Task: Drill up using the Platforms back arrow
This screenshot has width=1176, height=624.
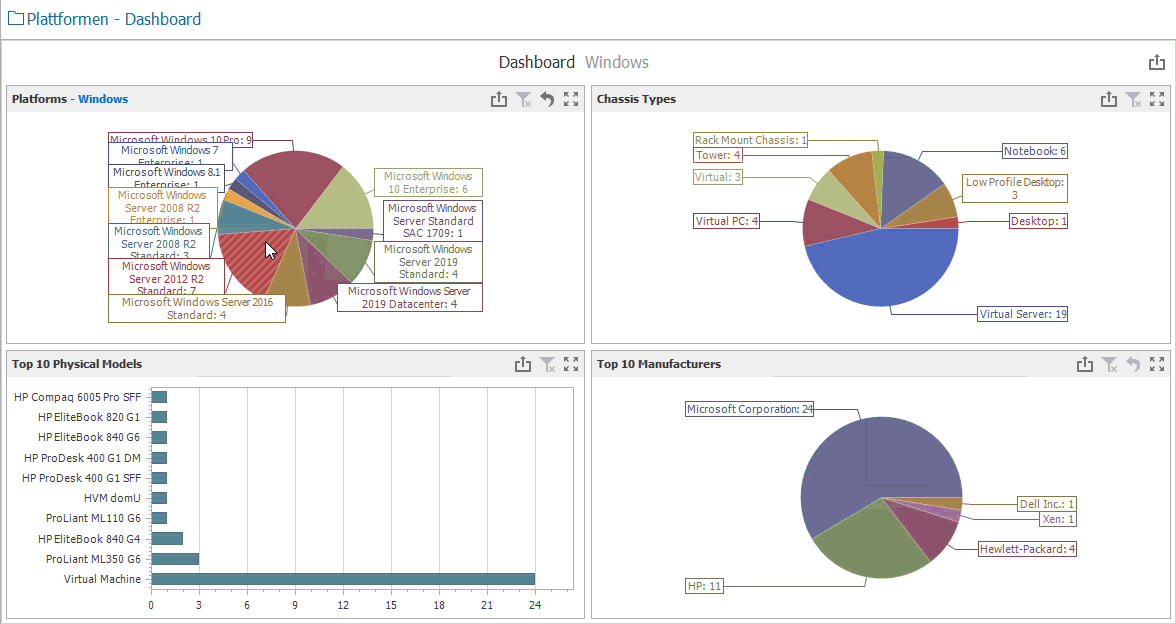Action: (548, 99)
